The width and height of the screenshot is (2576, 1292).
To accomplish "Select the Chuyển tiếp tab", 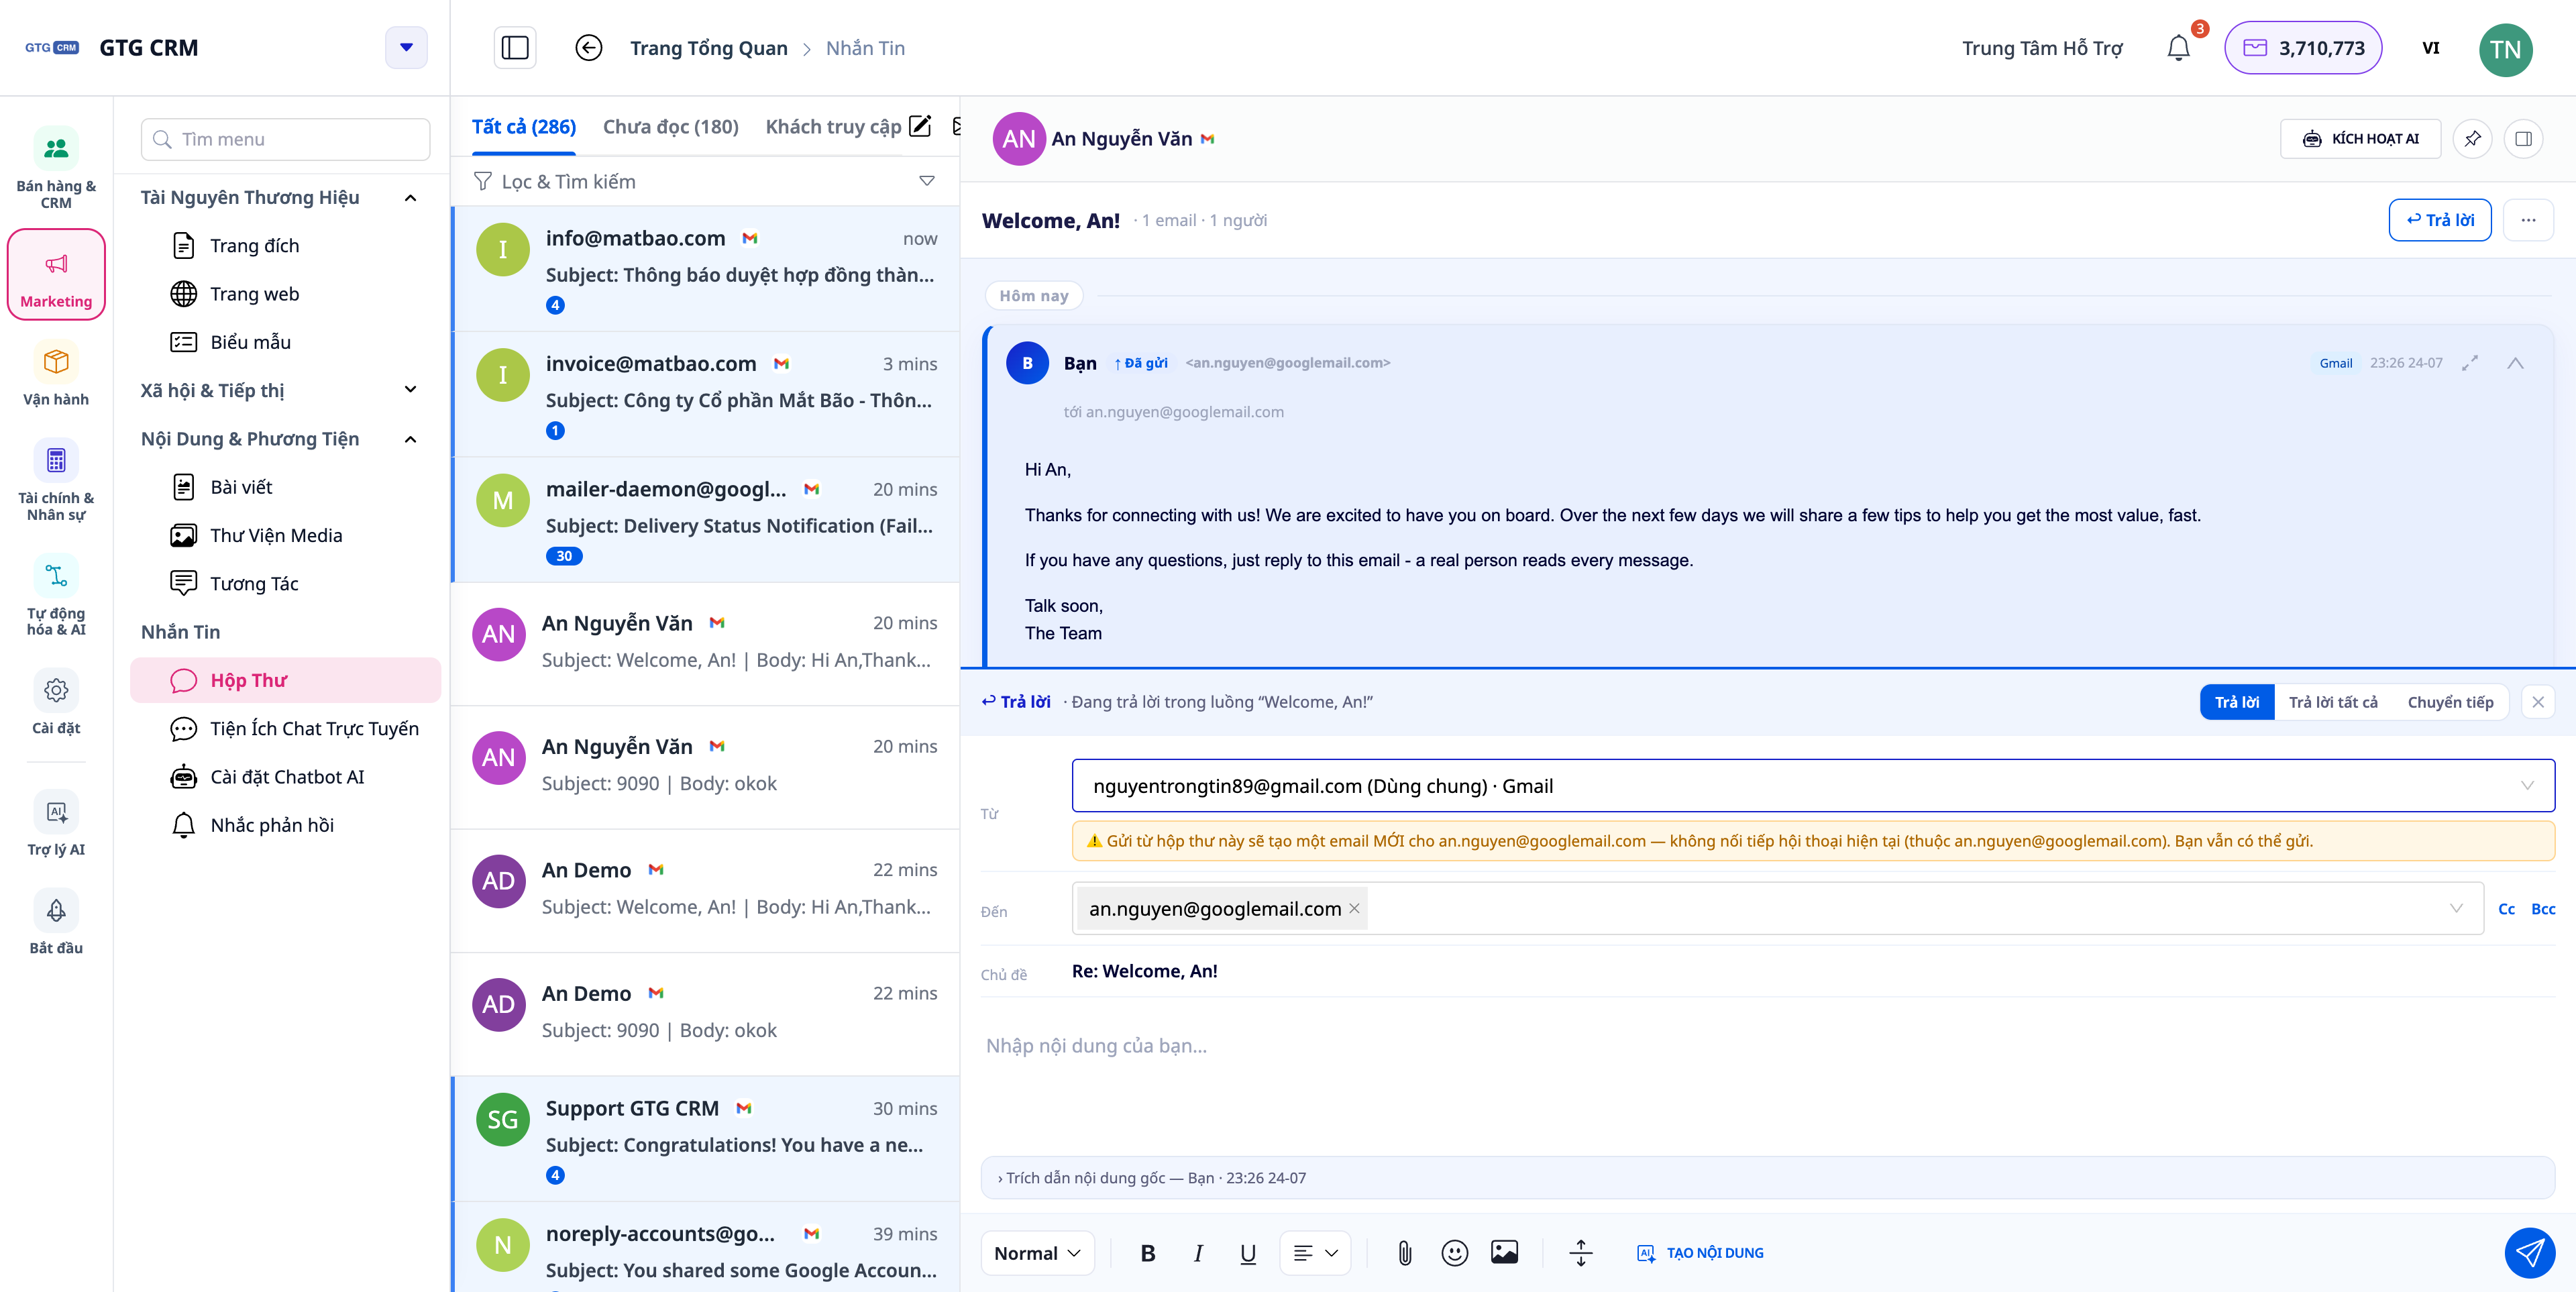I will pyautogui.click(x=2450, y=702).
